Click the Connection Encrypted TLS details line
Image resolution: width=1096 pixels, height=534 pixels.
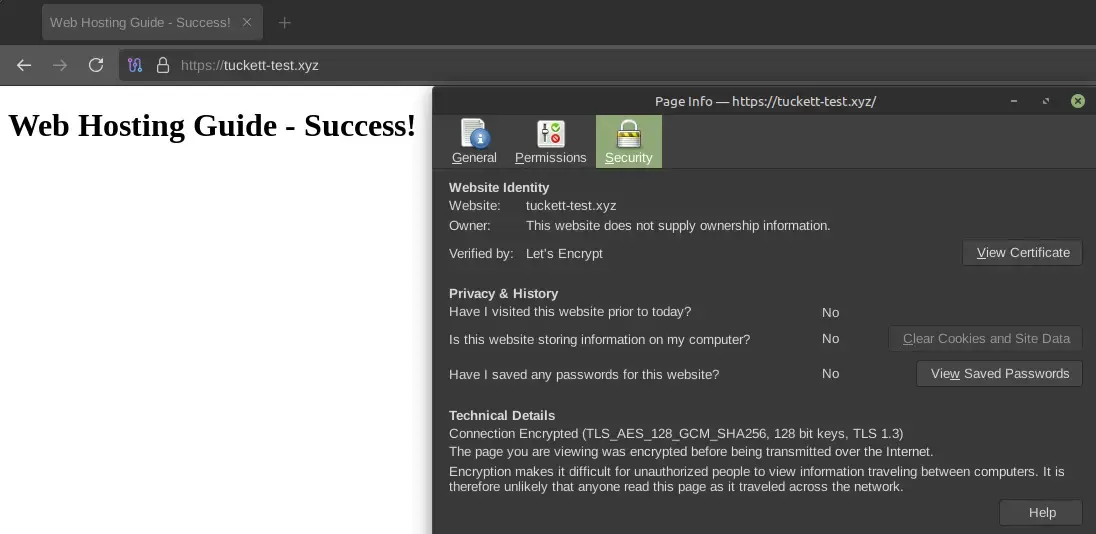[676, 433]
